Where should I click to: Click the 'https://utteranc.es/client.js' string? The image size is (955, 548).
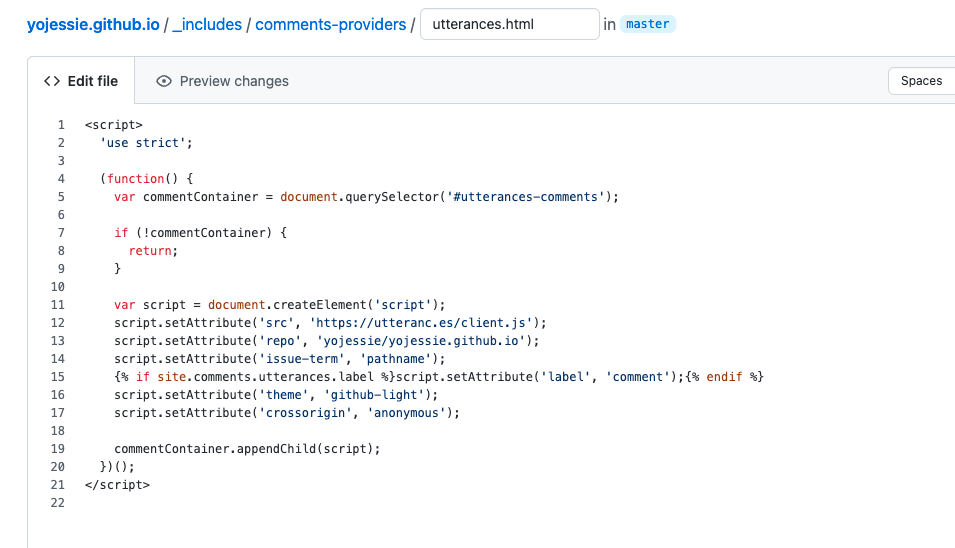(421, 323)
